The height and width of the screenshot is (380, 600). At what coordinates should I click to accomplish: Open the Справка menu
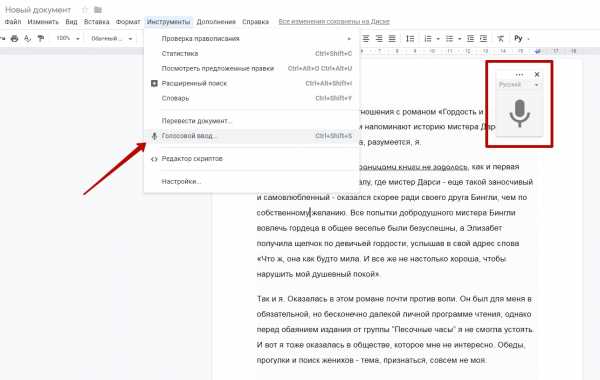tap(255, 22)
